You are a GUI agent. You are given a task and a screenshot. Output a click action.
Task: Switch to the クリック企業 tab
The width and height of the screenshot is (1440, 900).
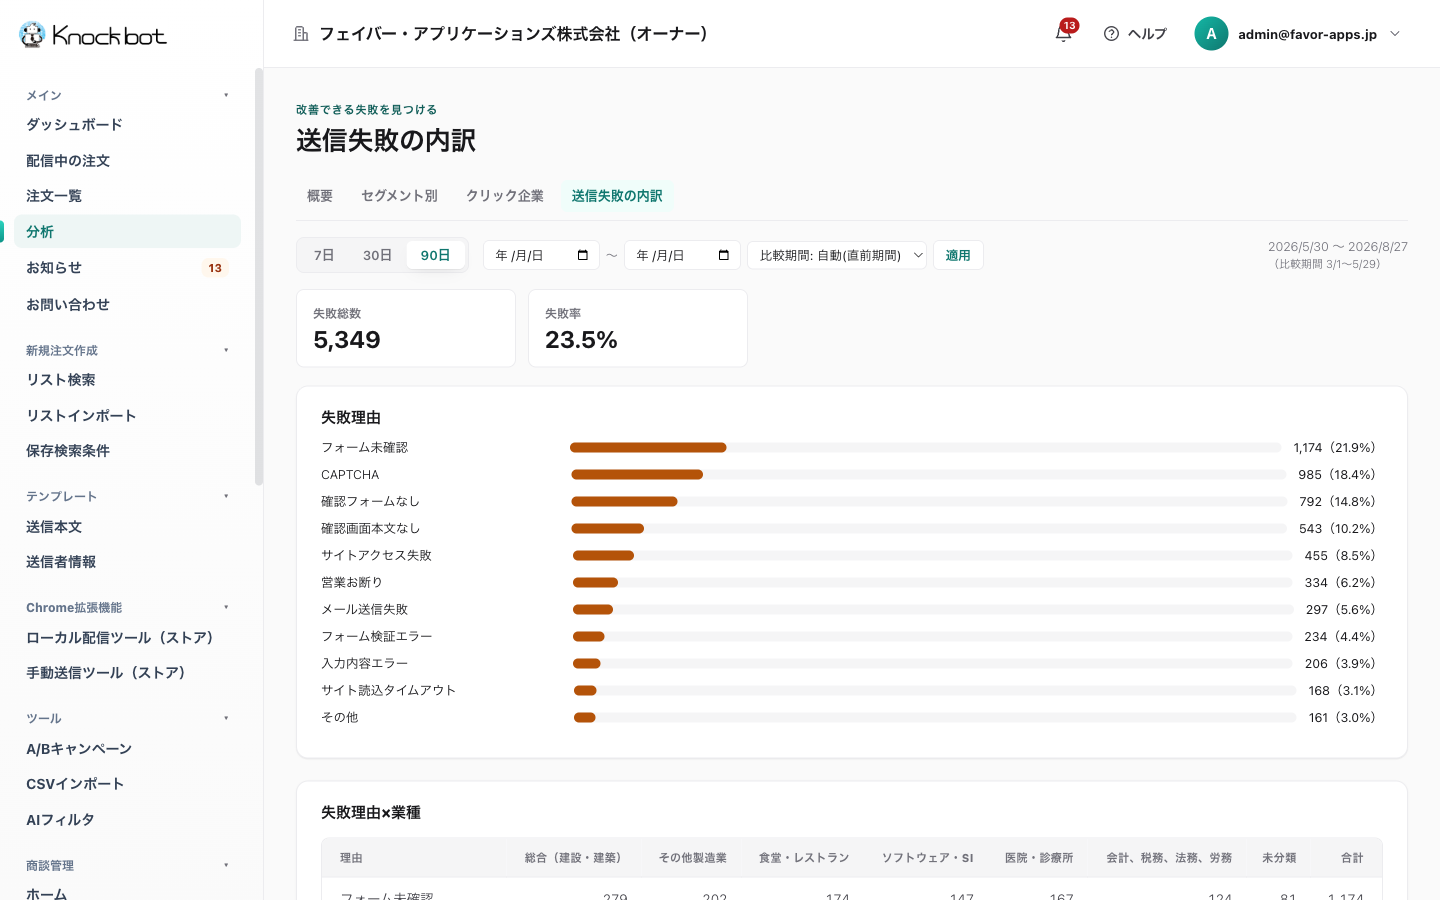505,196
